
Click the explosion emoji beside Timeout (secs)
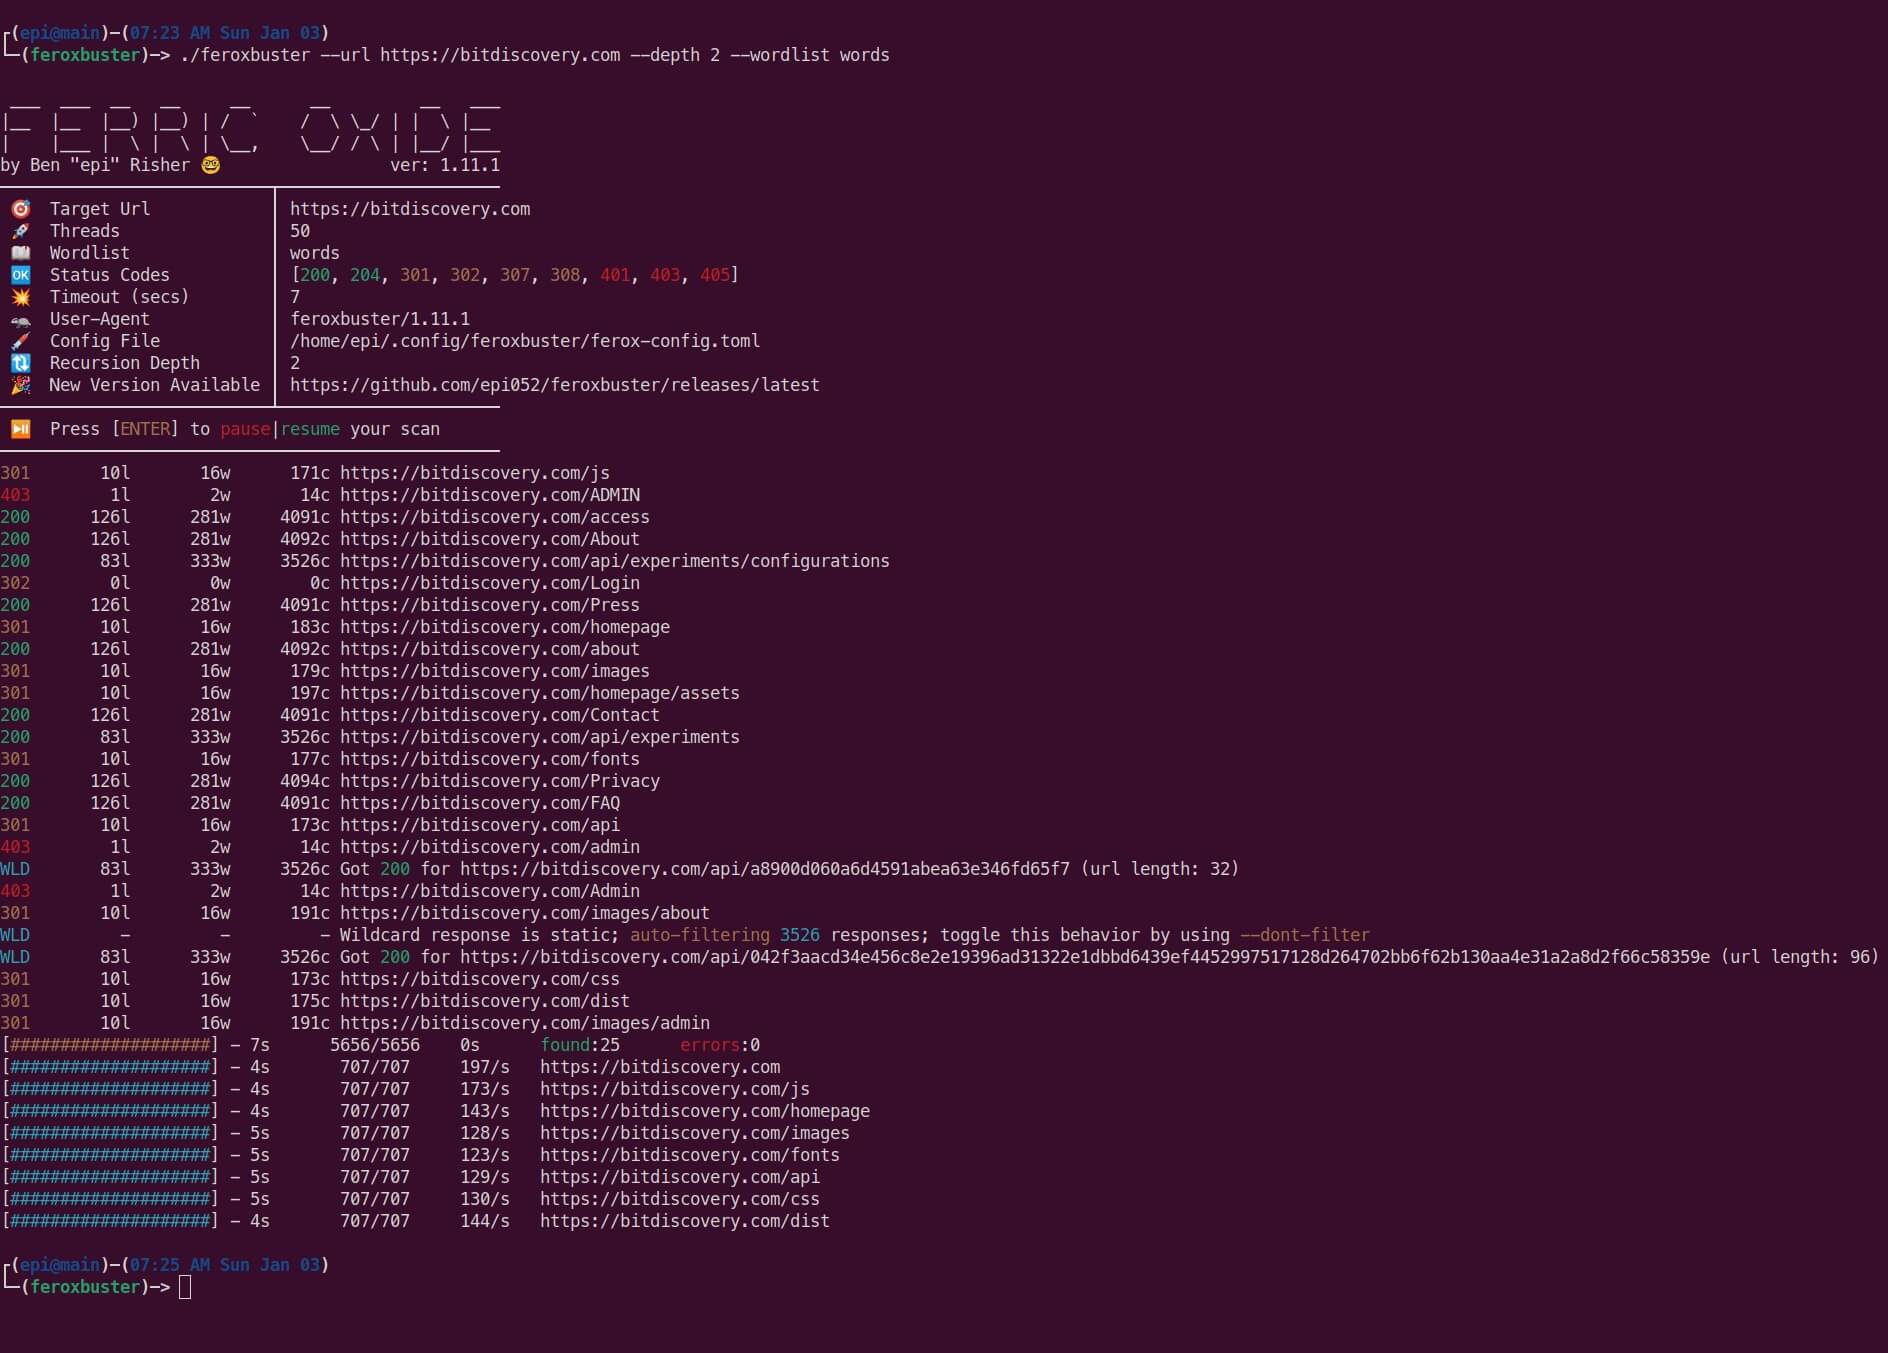click(20, 297)
